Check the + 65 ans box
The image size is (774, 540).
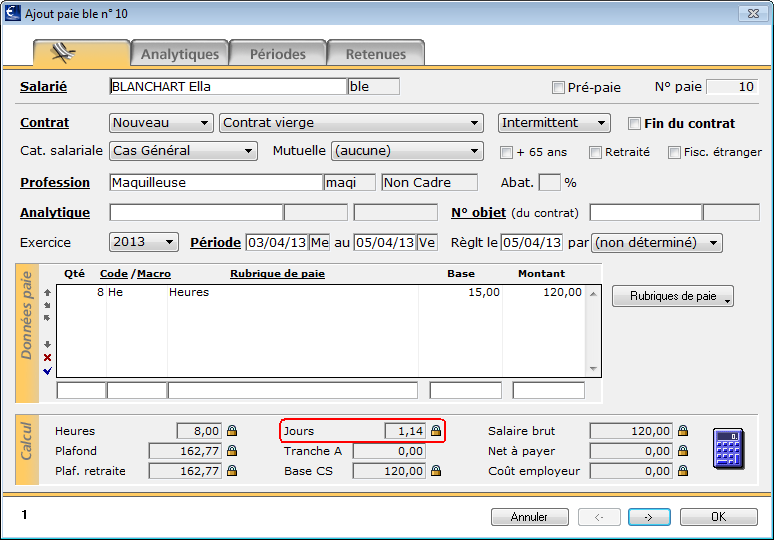tap(506, 153)
